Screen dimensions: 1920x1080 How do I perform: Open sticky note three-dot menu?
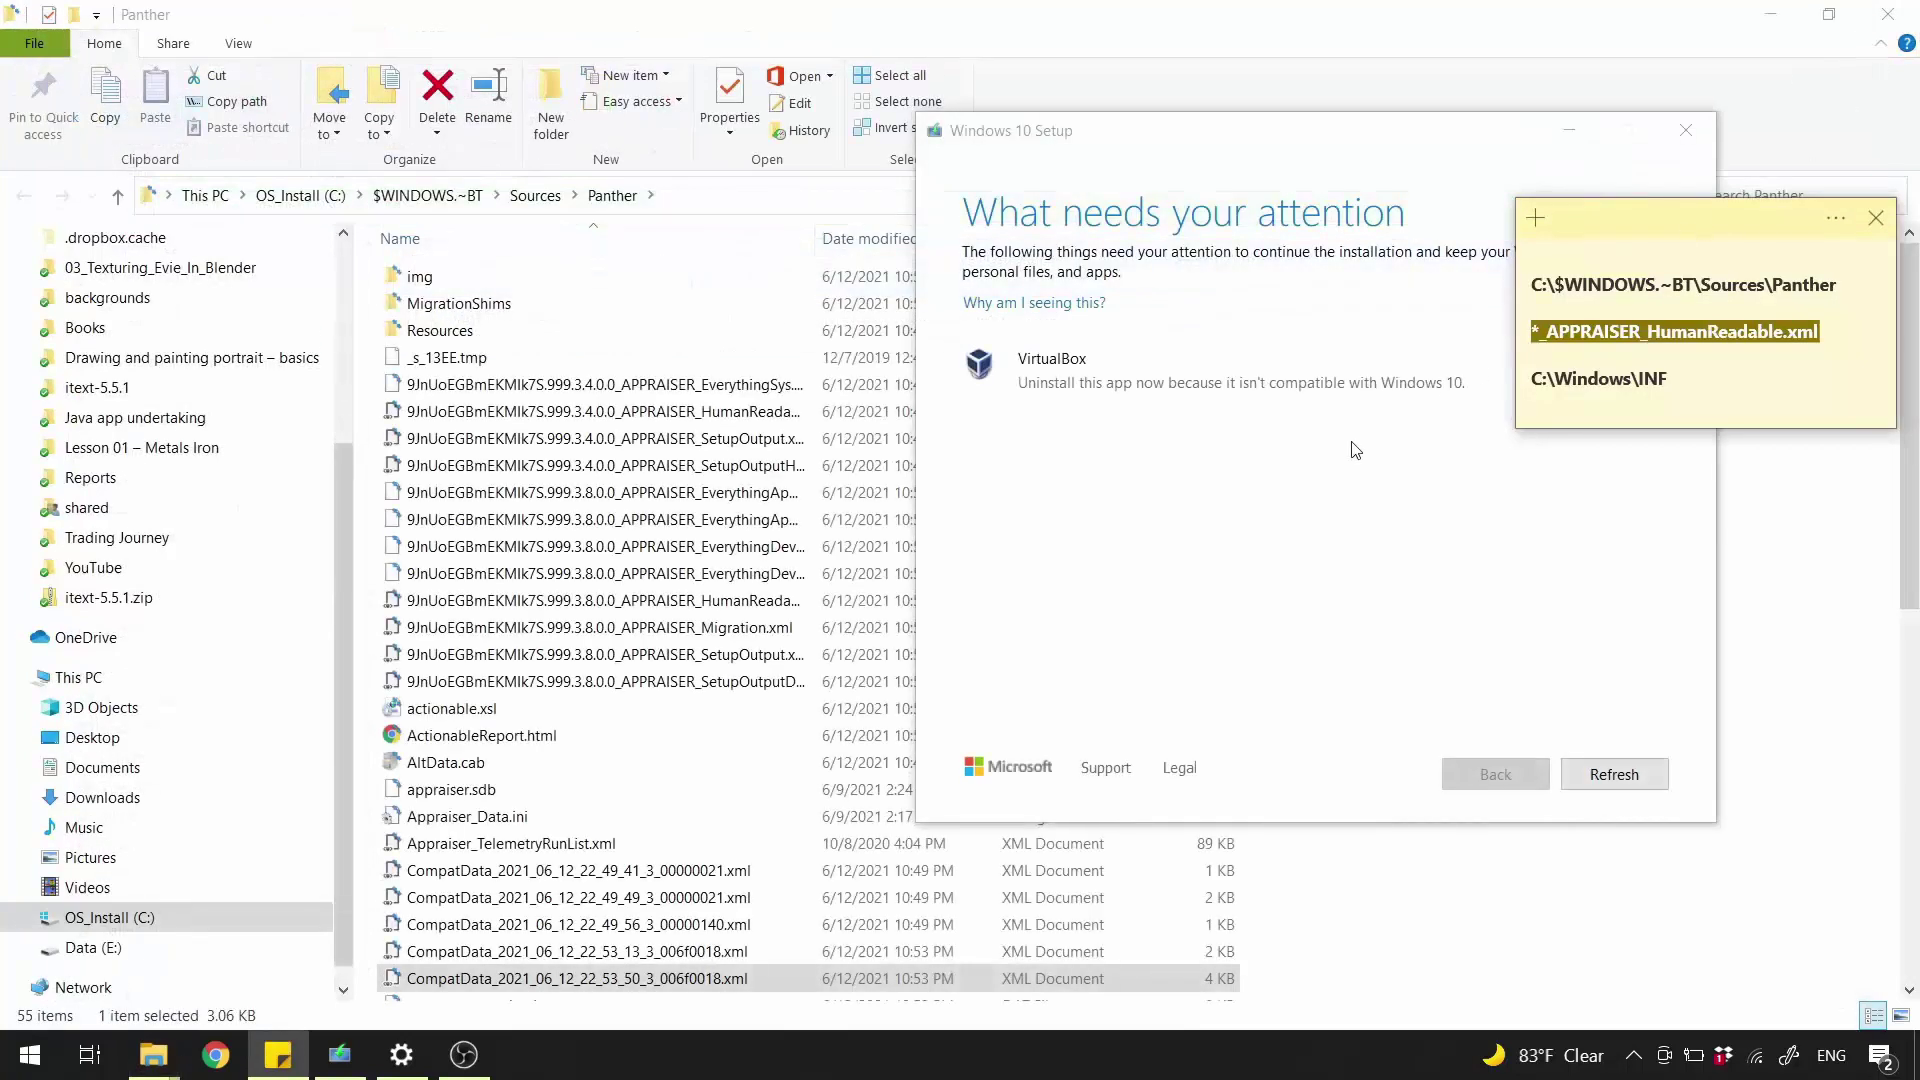pos(1836,218)
